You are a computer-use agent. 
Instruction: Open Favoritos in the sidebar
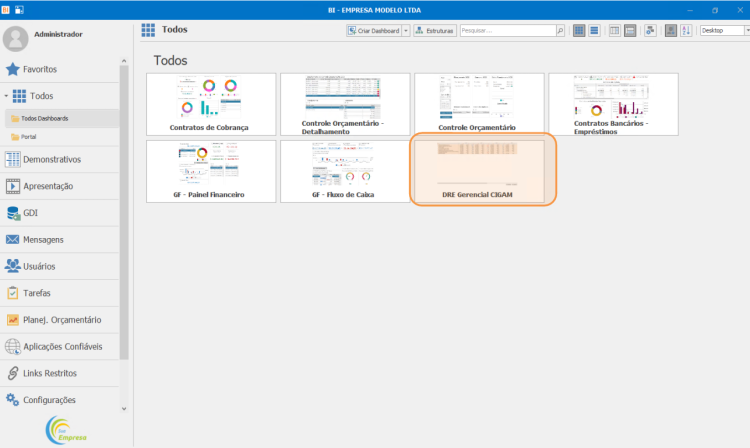tap(59, 69)
